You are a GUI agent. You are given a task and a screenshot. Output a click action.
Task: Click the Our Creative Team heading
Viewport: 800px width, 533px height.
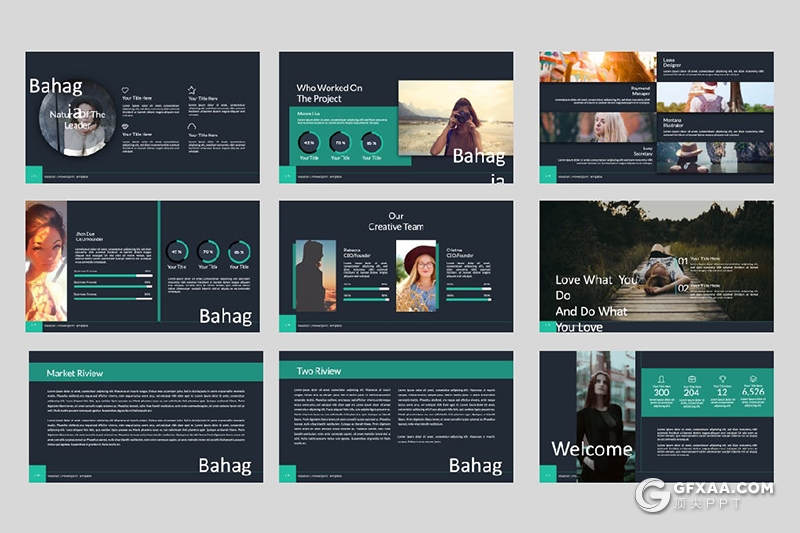[x=396, y=222]
